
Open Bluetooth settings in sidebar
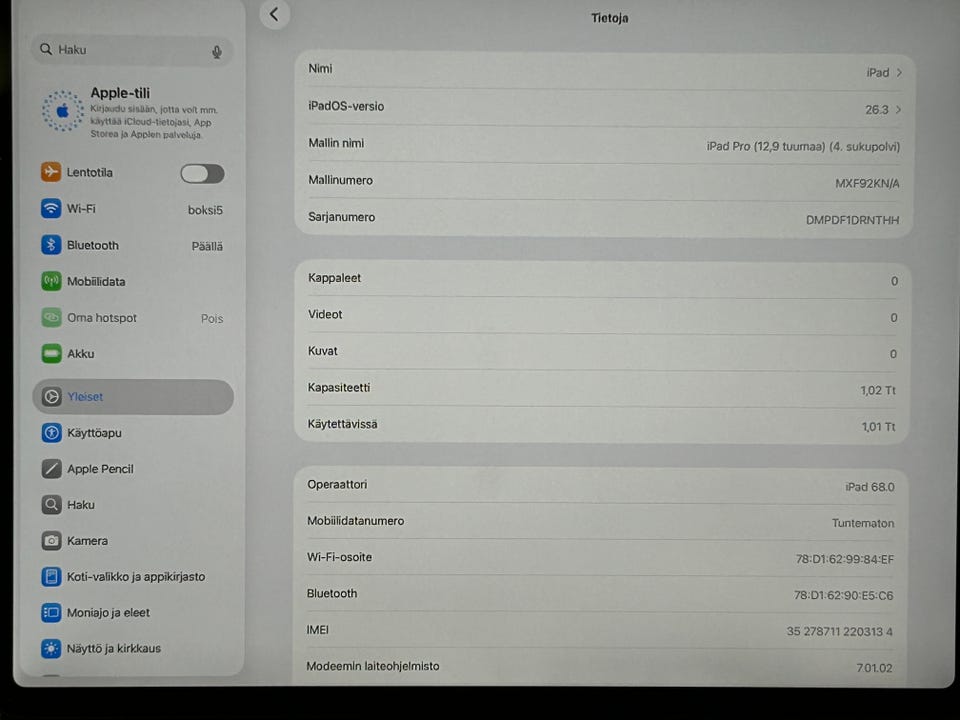[132, 245]
